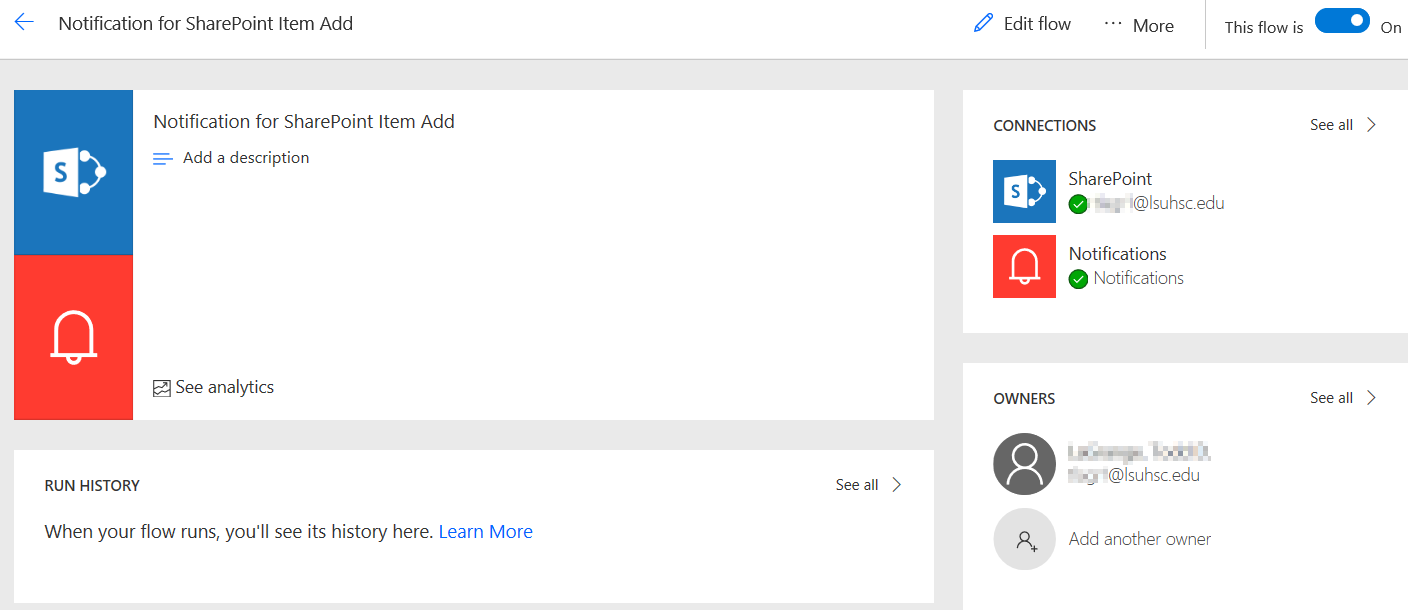Click the owner profile avatar
1408x610 pixels.
[x=1024, y=464]
